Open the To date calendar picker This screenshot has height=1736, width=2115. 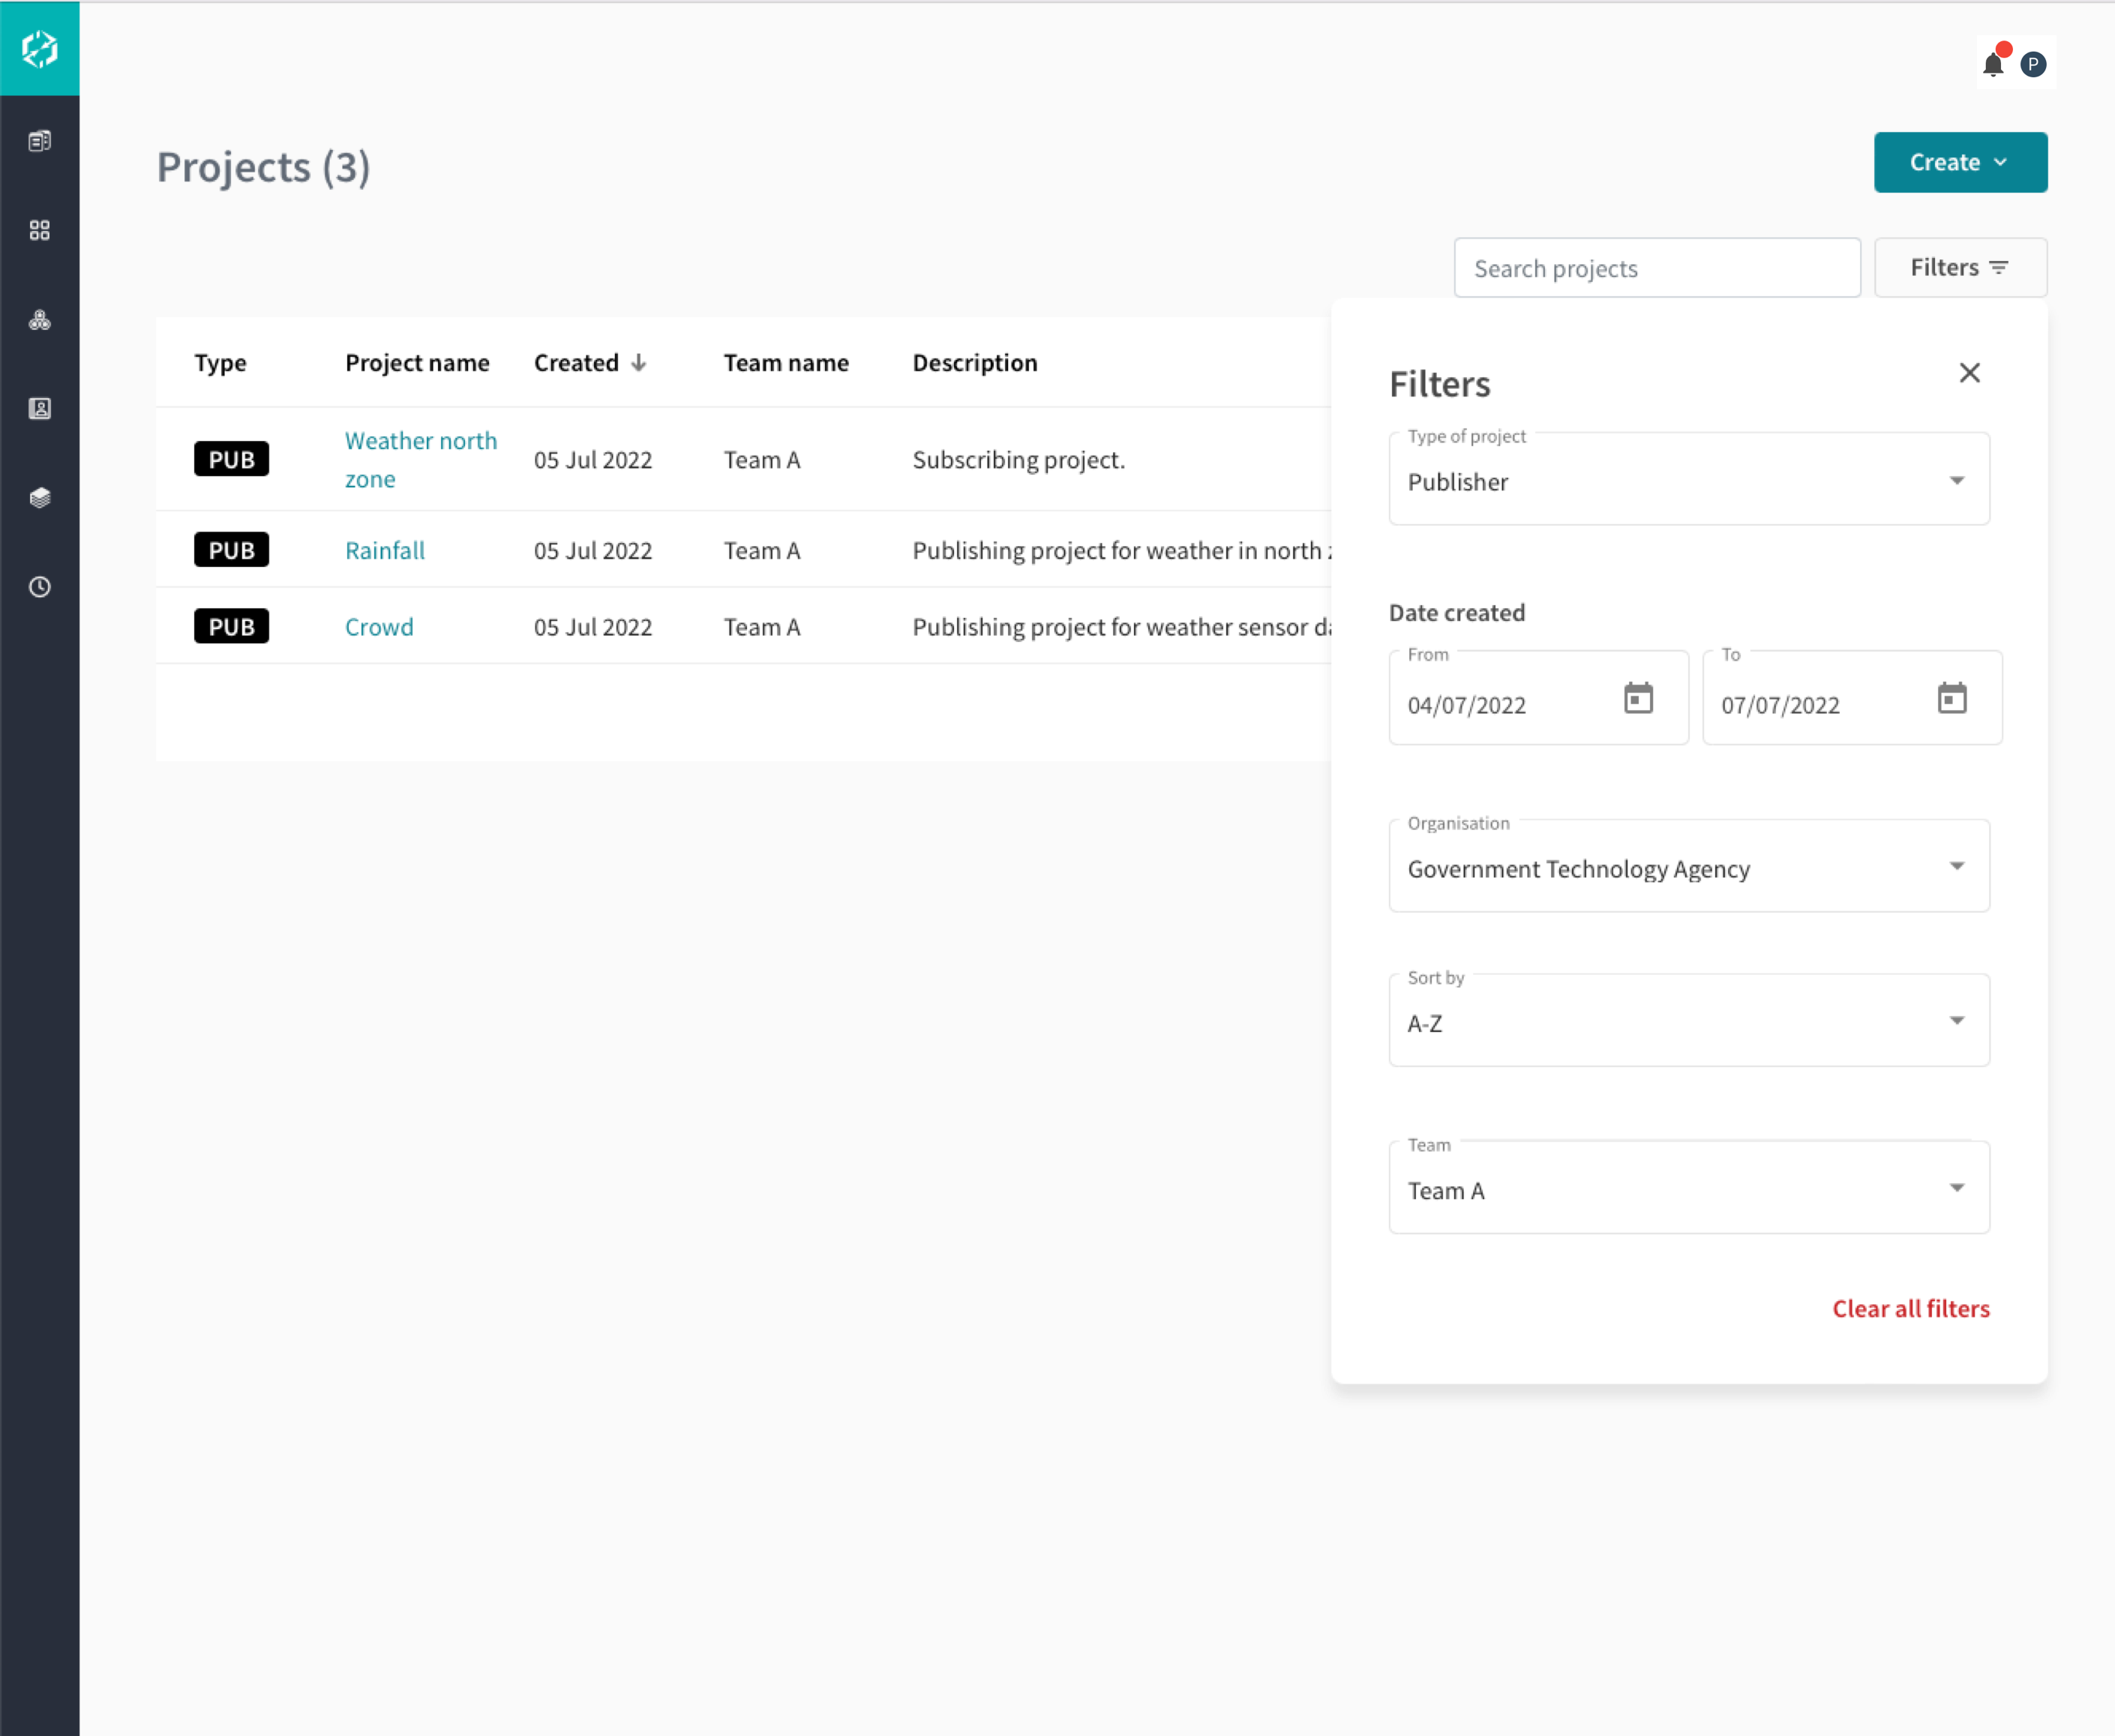tap(1951, 698)
